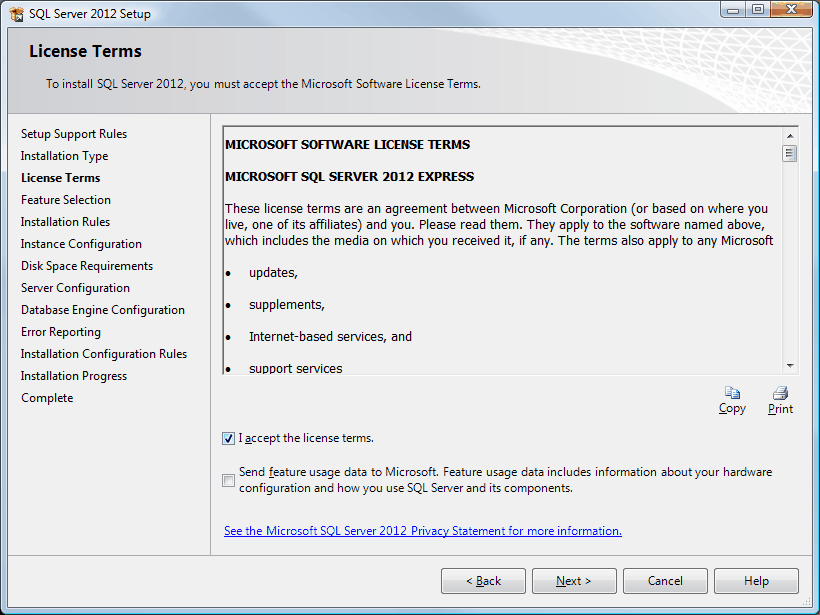Click the 'support services' bullet text
The image size is (820, 615).
[295, 368]
